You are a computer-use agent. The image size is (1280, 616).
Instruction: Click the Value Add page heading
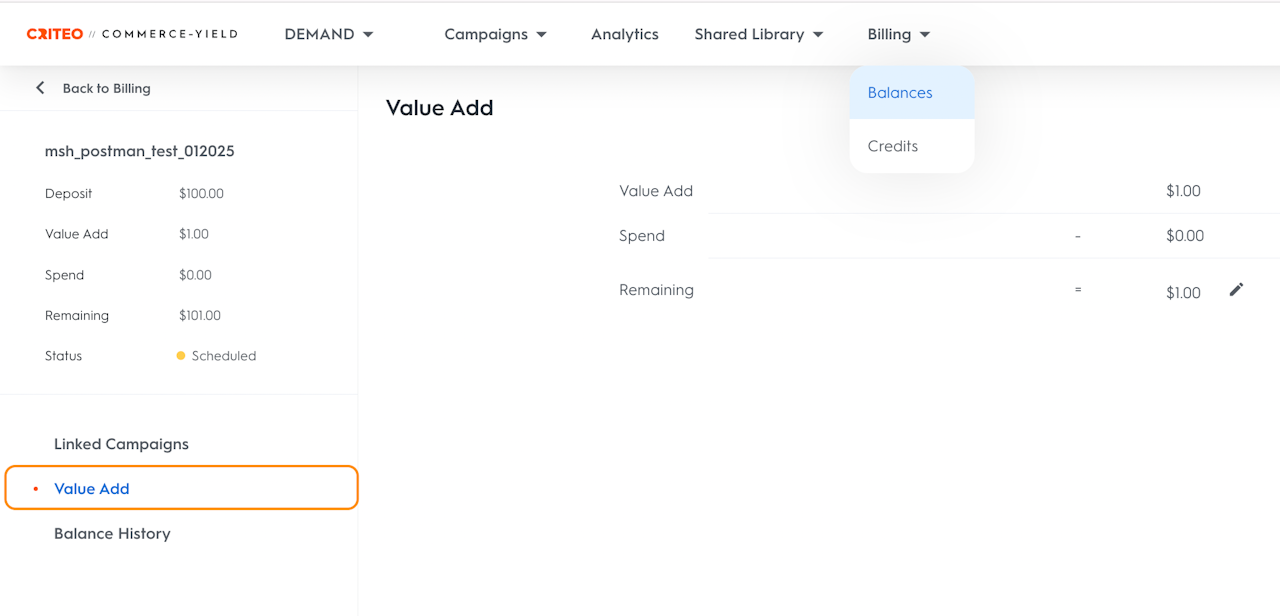[x=439, y=108]
